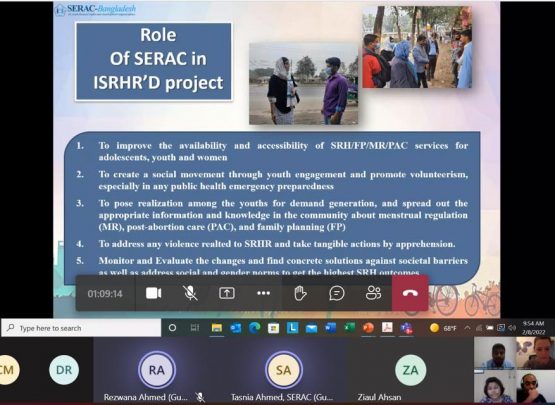Image resolution: width=555 pixels, height=405 pixels.
Task: Switch to PowerPoint on taskbar
Action: [x=368, y=328]
